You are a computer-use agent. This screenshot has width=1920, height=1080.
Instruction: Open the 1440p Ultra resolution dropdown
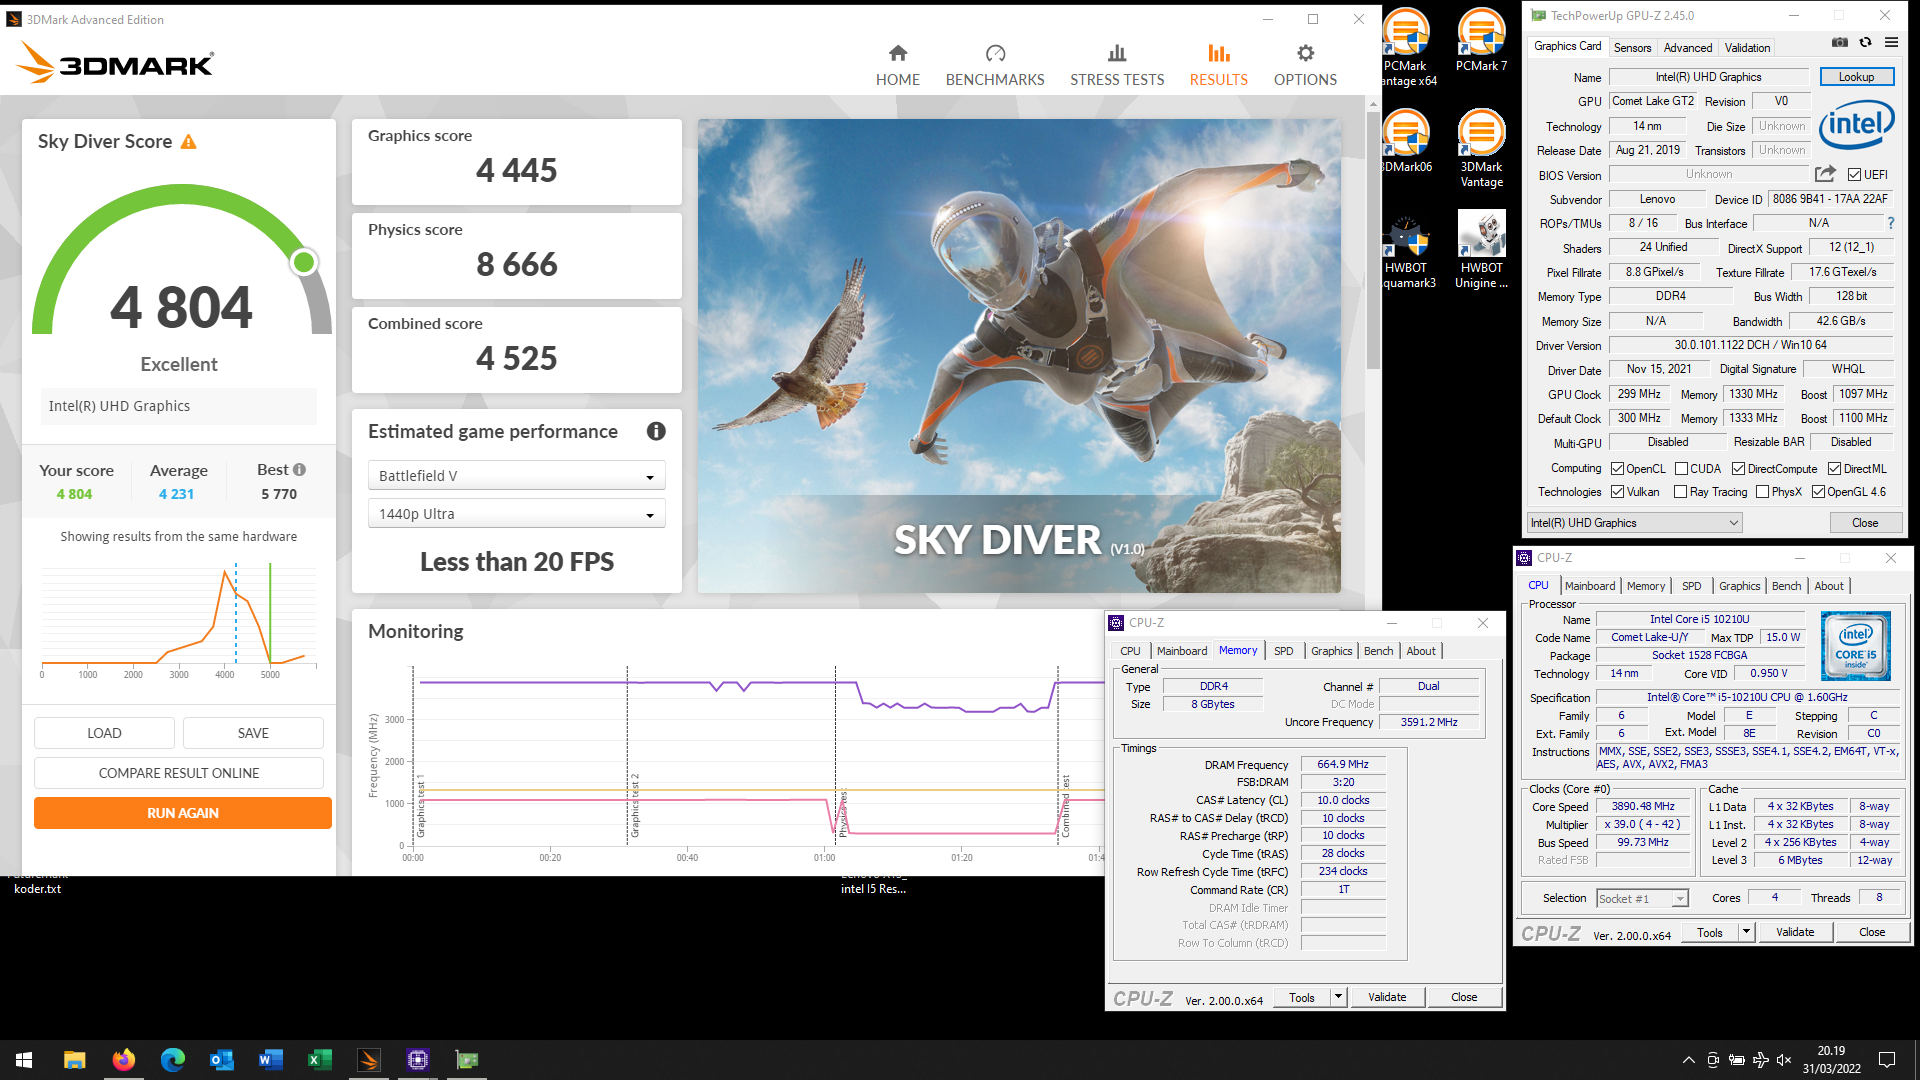tap(516, 514)
